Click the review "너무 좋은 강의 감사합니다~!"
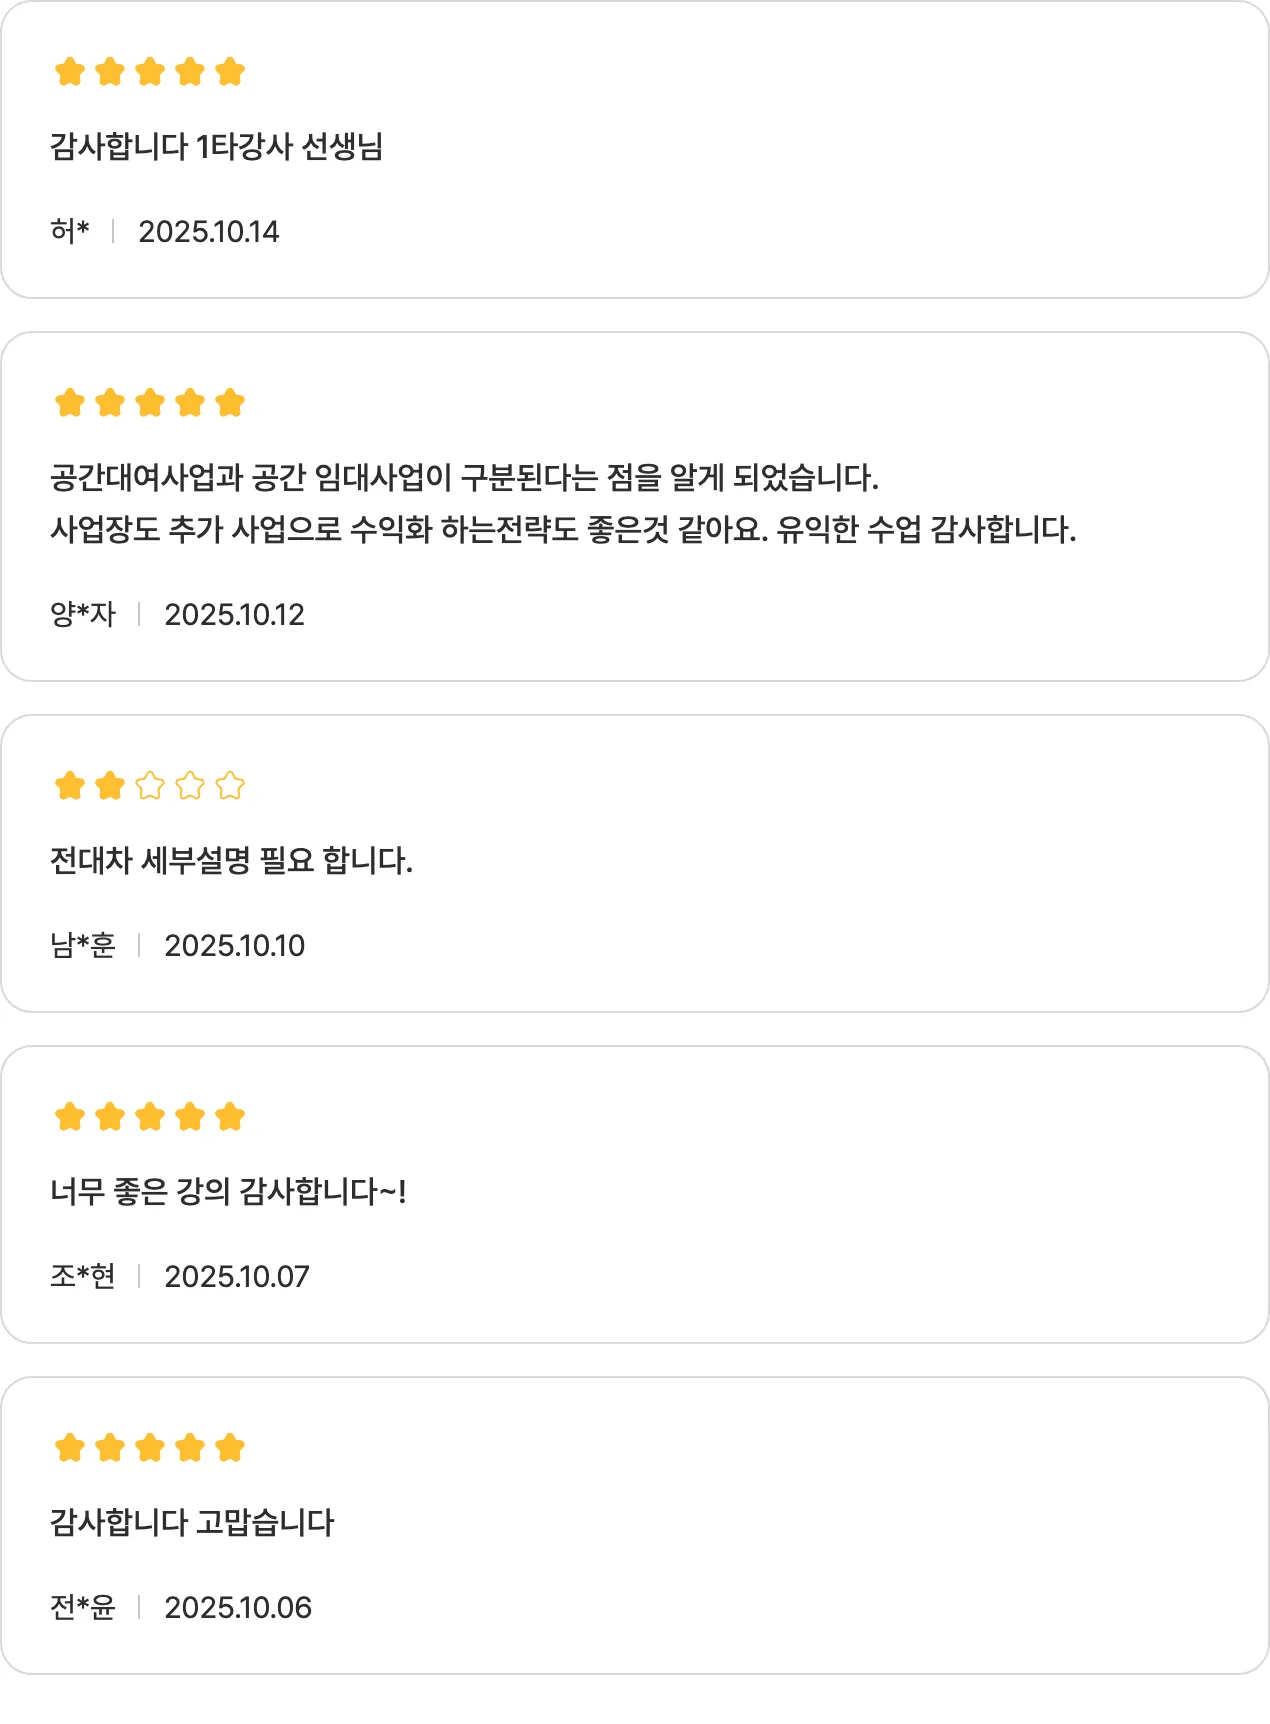Screen dimensions: 1270x1724 point(228,1192)
